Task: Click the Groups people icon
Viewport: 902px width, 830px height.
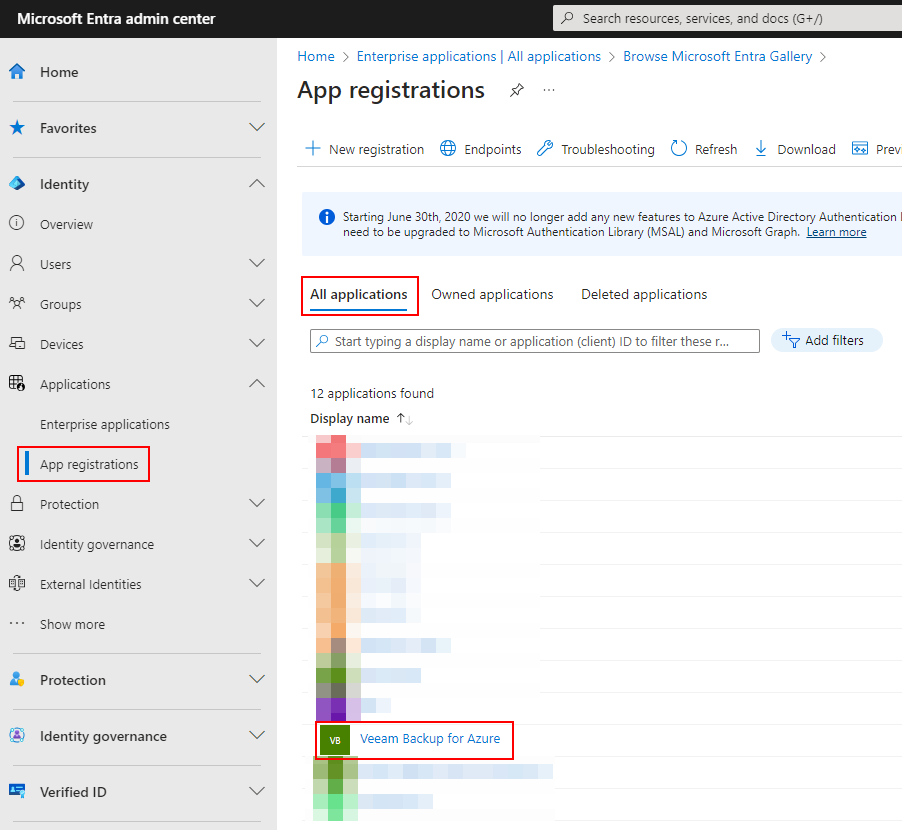Action: (17, 303)
